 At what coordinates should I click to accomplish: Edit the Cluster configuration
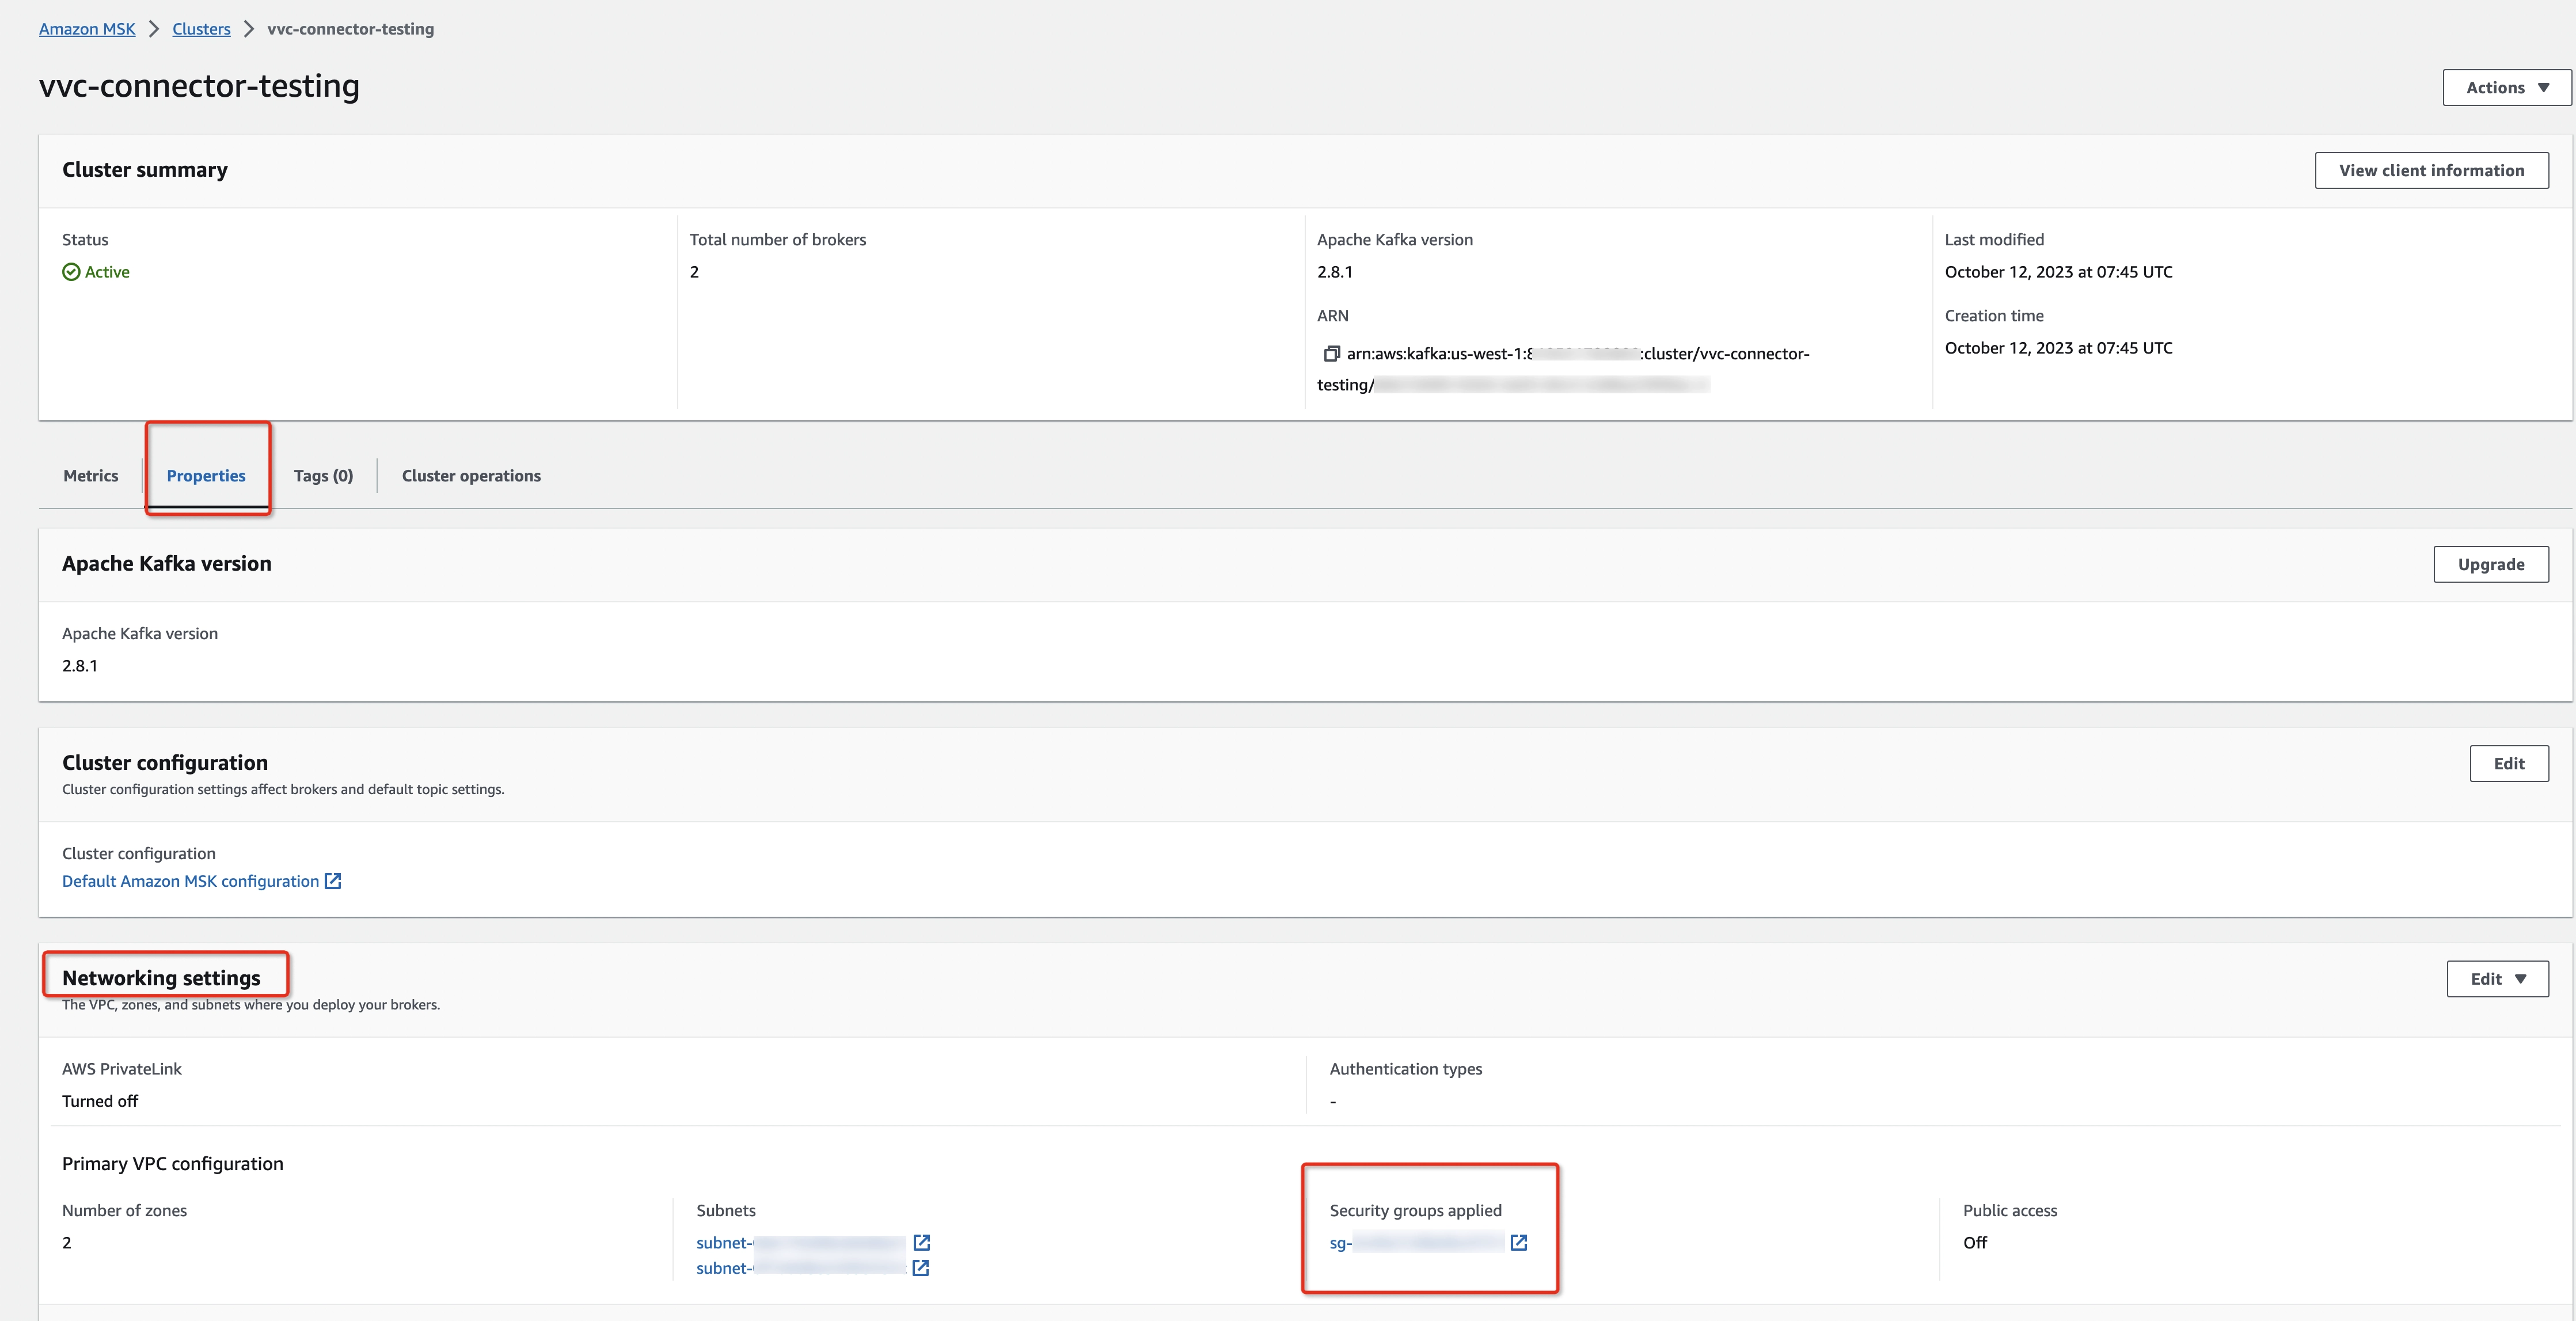click(2509, 763)
